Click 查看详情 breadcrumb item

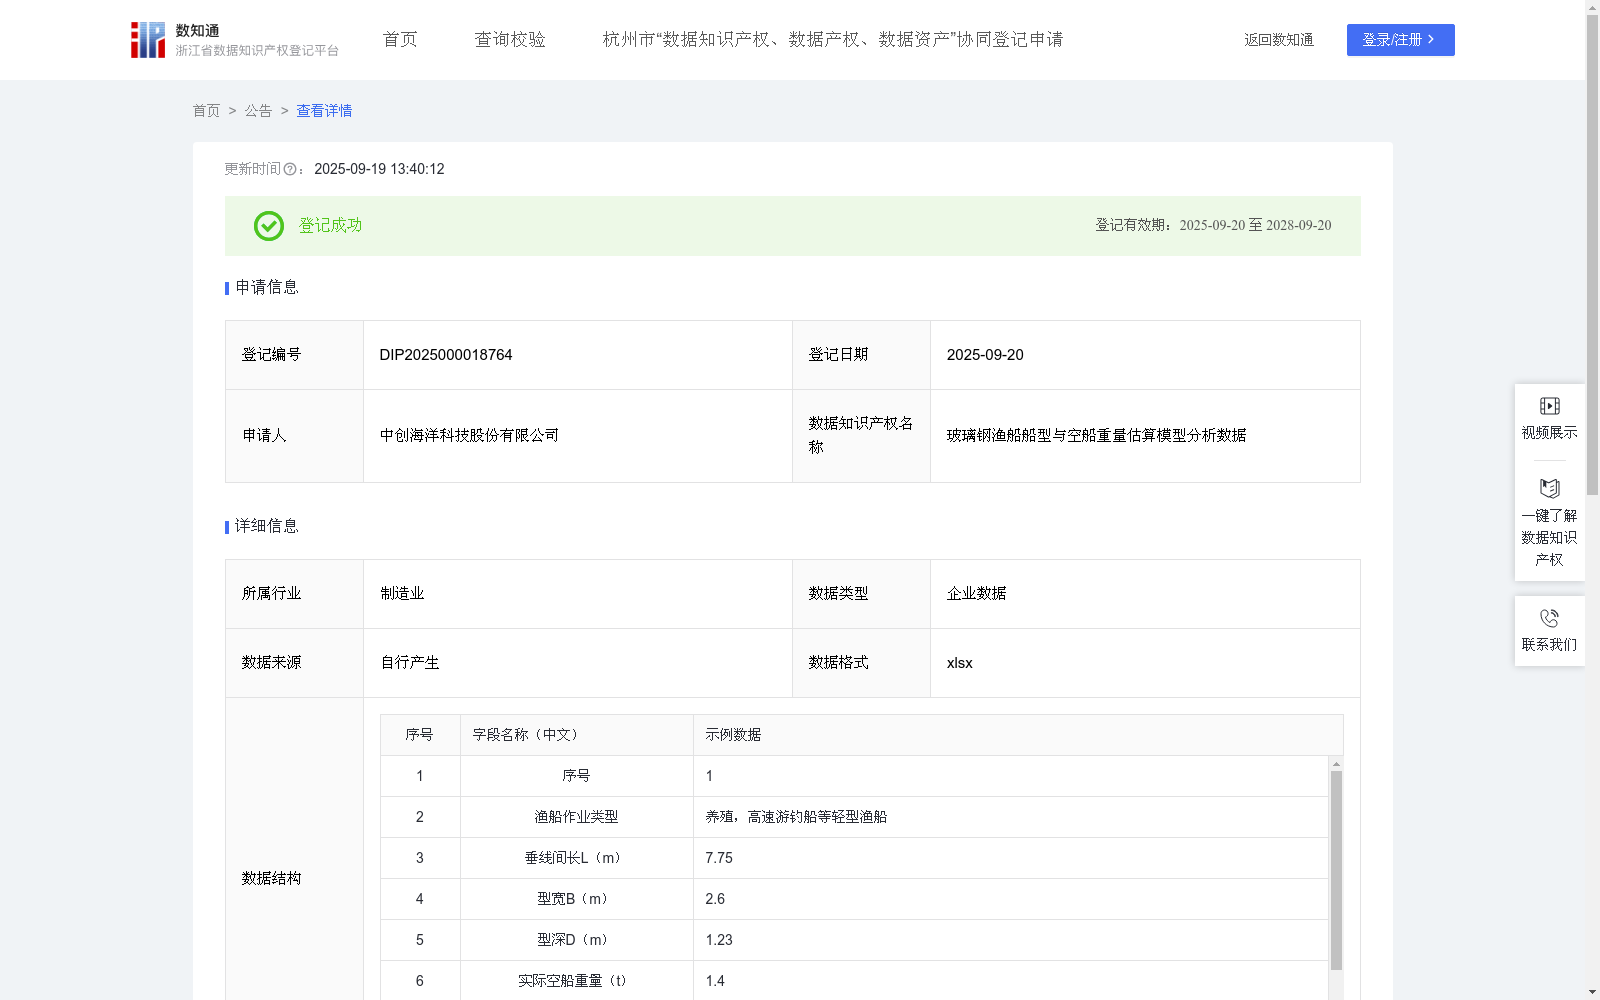(324, 111)
